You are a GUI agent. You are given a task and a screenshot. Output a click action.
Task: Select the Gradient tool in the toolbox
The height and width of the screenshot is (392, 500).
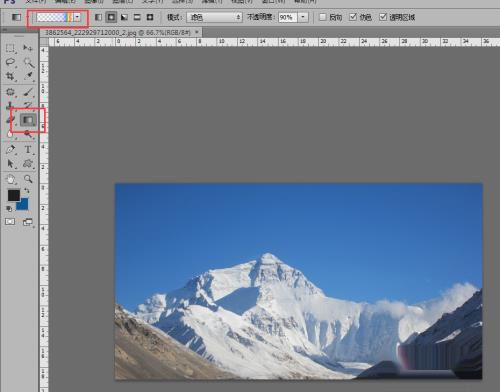click(x=28, y=120)
